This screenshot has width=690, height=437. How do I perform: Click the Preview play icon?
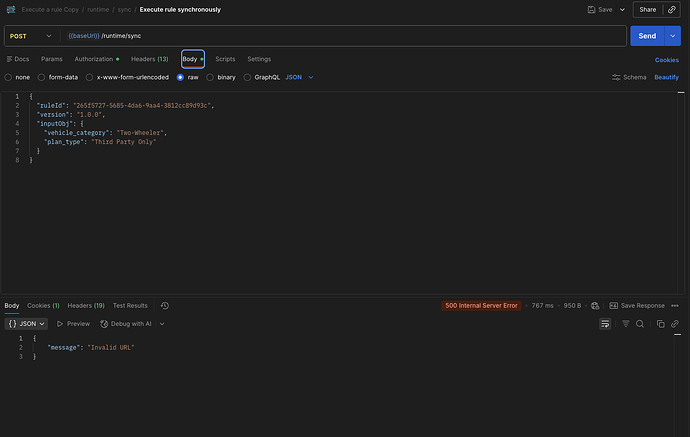click(60, 324)
